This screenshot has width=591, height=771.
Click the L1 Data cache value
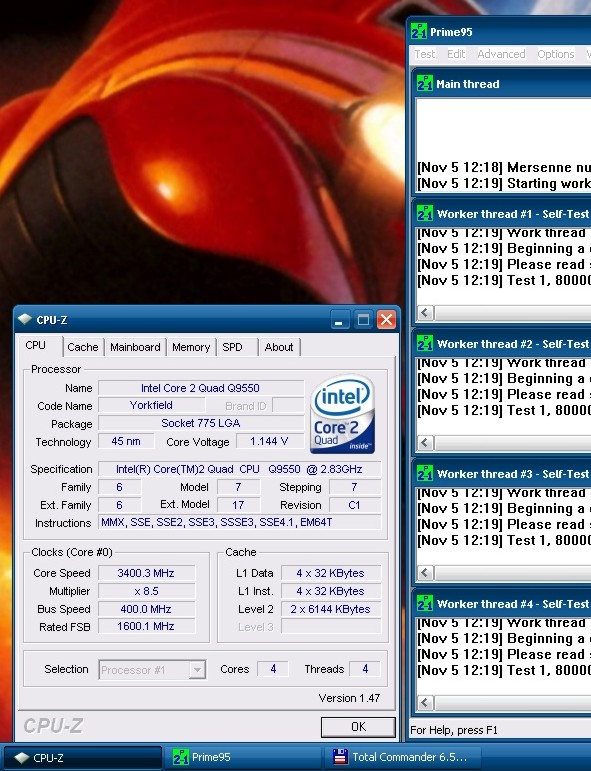point(331,573)
